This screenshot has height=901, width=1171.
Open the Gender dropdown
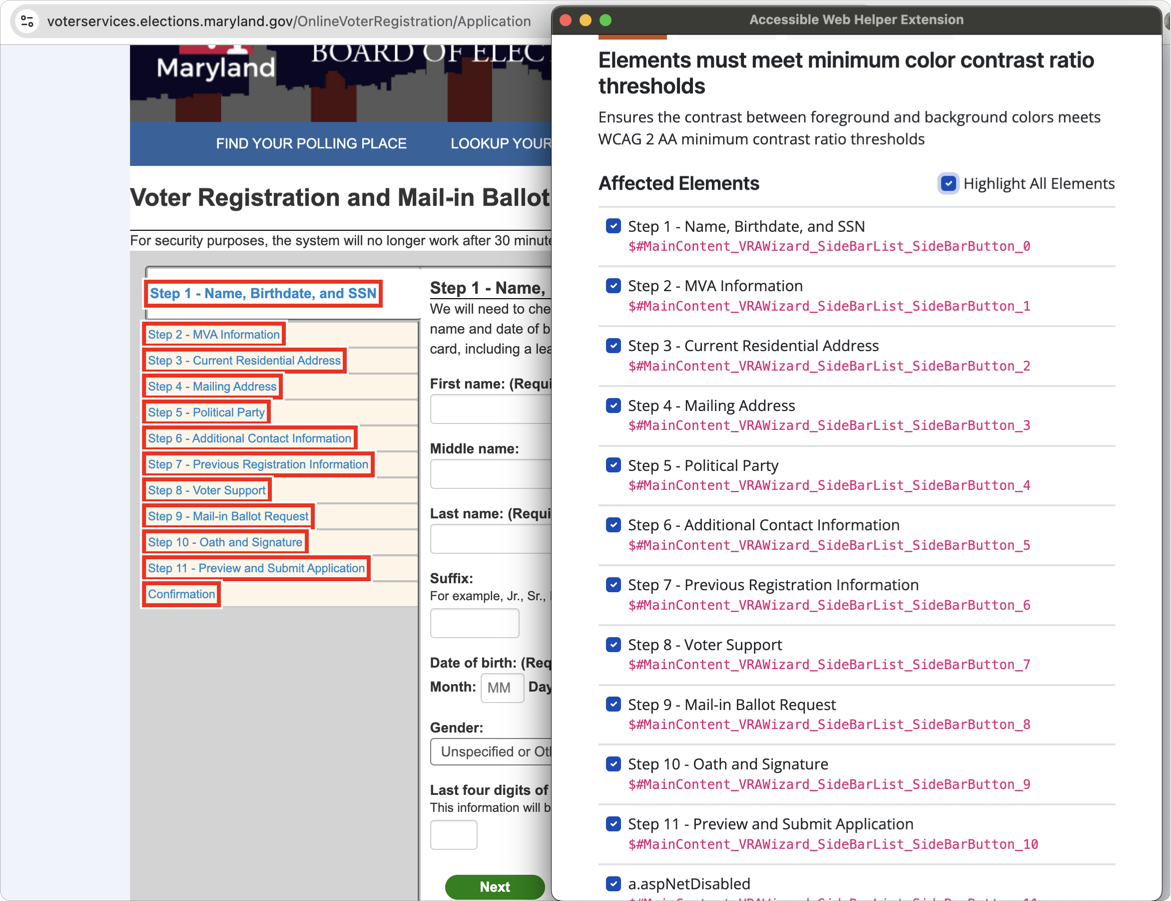pyautogui.click(x=491, y=752)
